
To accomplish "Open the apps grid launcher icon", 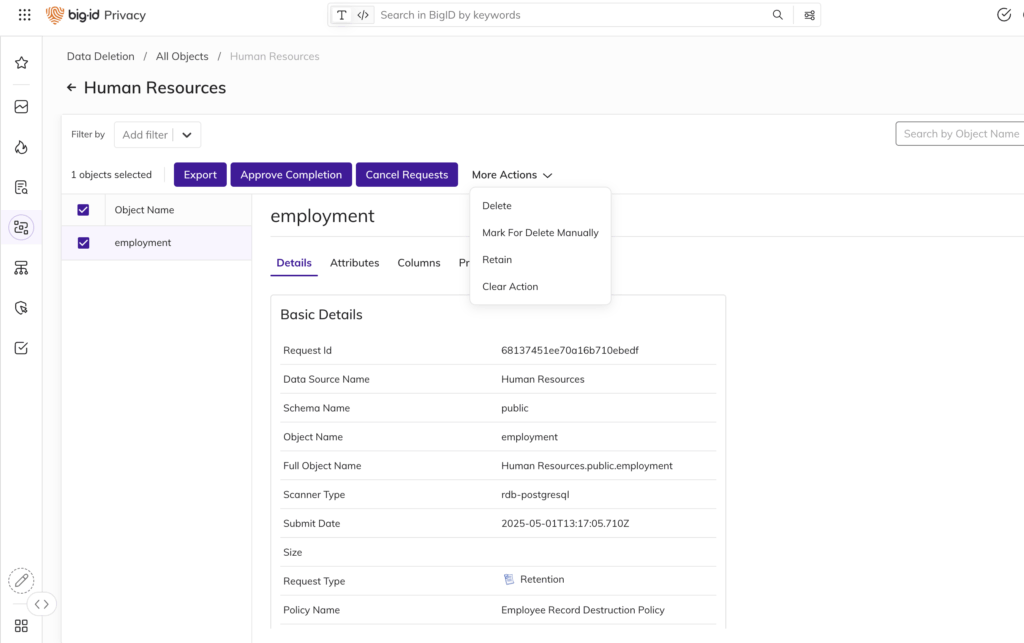I will click(x=25, y=15).
